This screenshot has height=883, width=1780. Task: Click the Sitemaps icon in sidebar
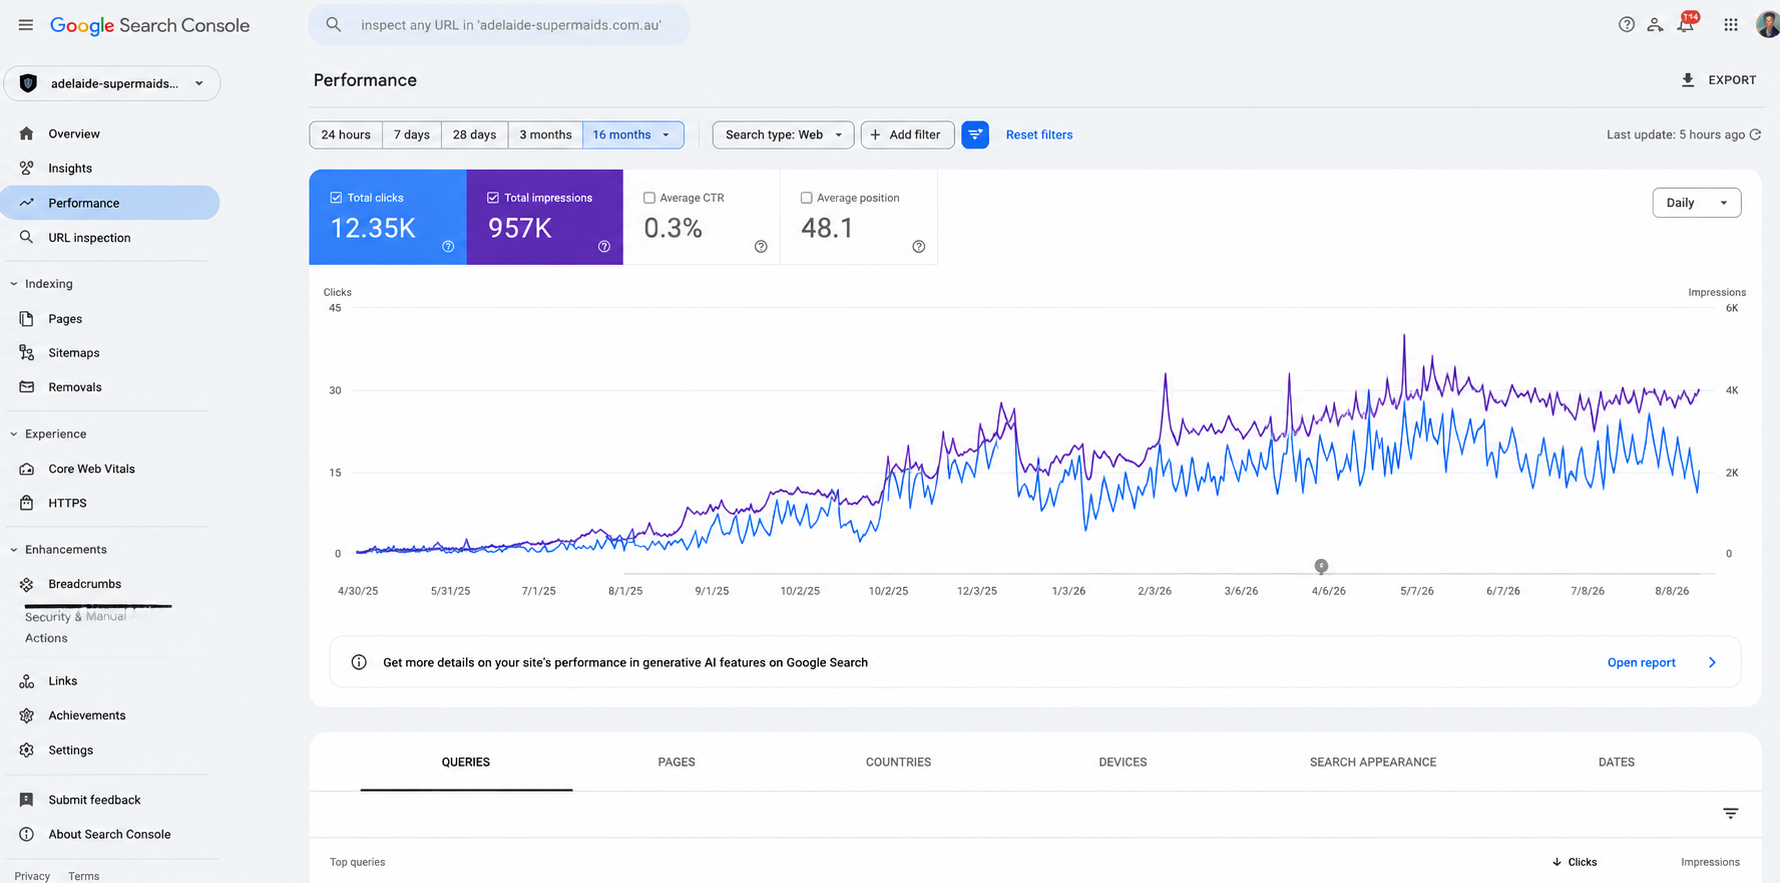(27, 353)
